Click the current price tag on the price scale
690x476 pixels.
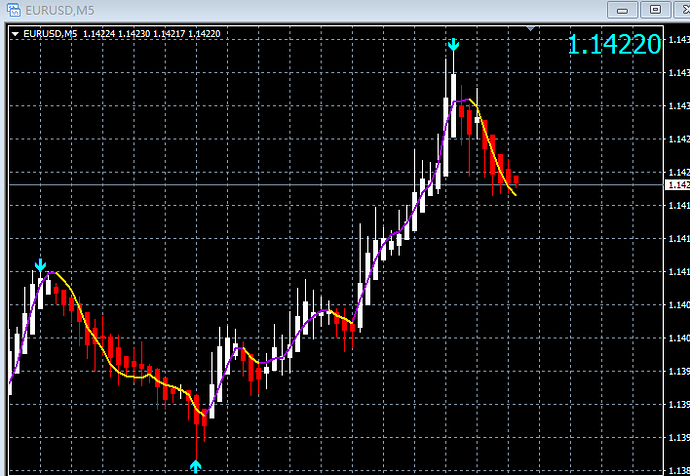(677, 185)
